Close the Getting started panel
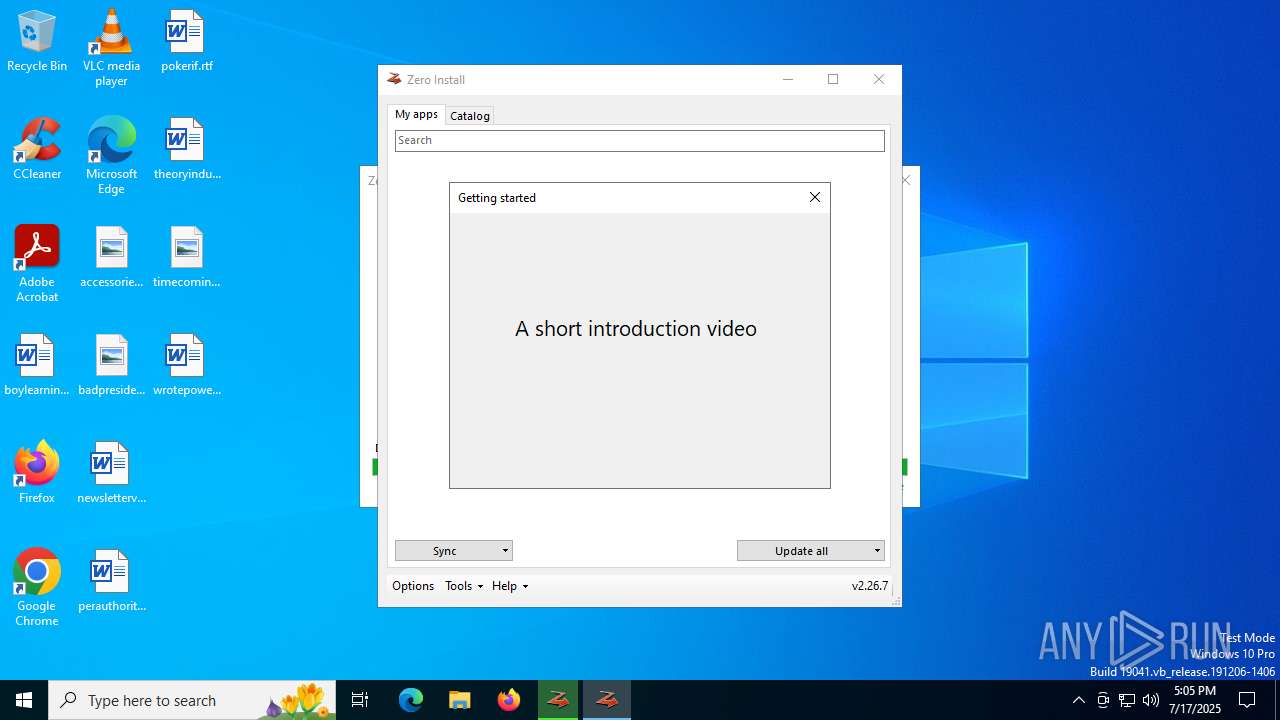This screenshot has height=720, width=1280. (815, 198)
